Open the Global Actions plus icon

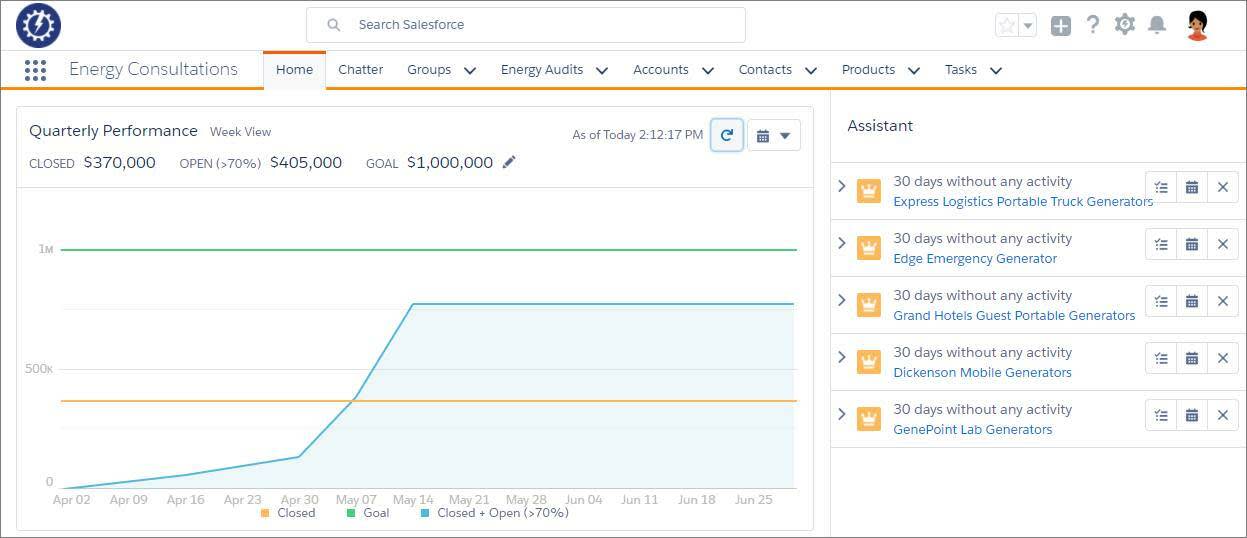pos(1061,26)
